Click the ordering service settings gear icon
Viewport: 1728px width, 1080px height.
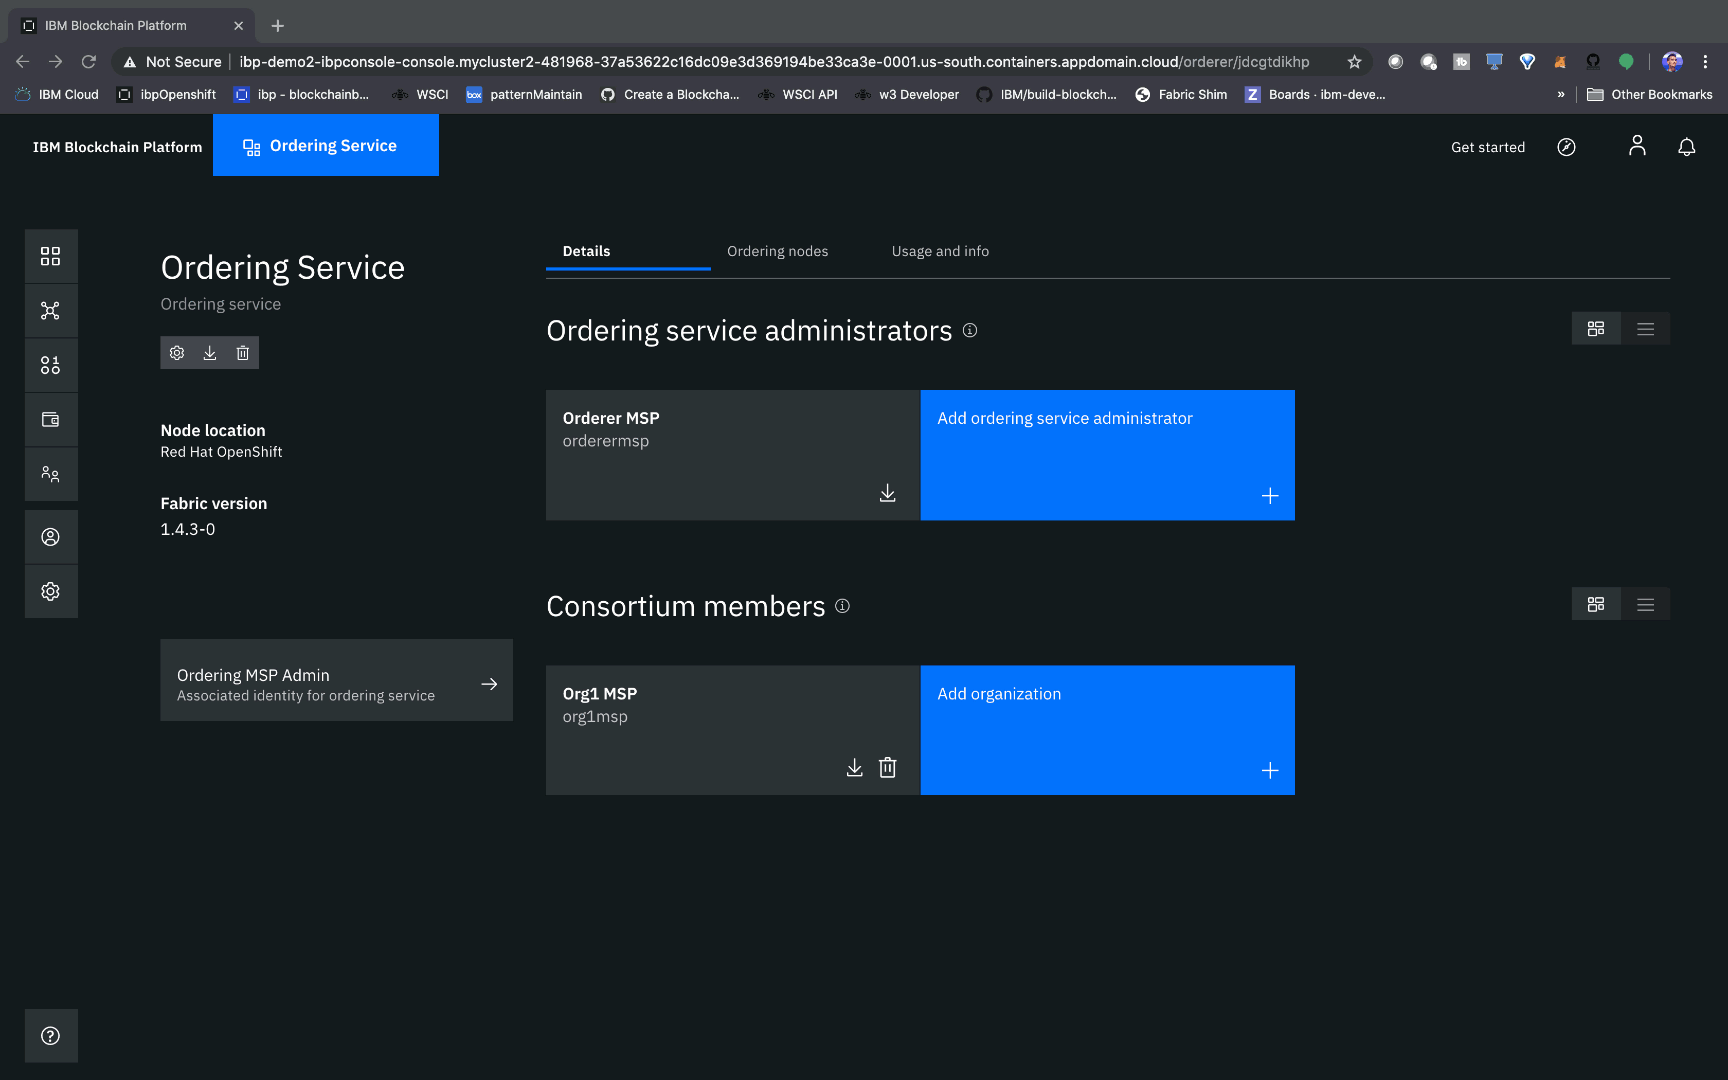click(x=177, y=353)
